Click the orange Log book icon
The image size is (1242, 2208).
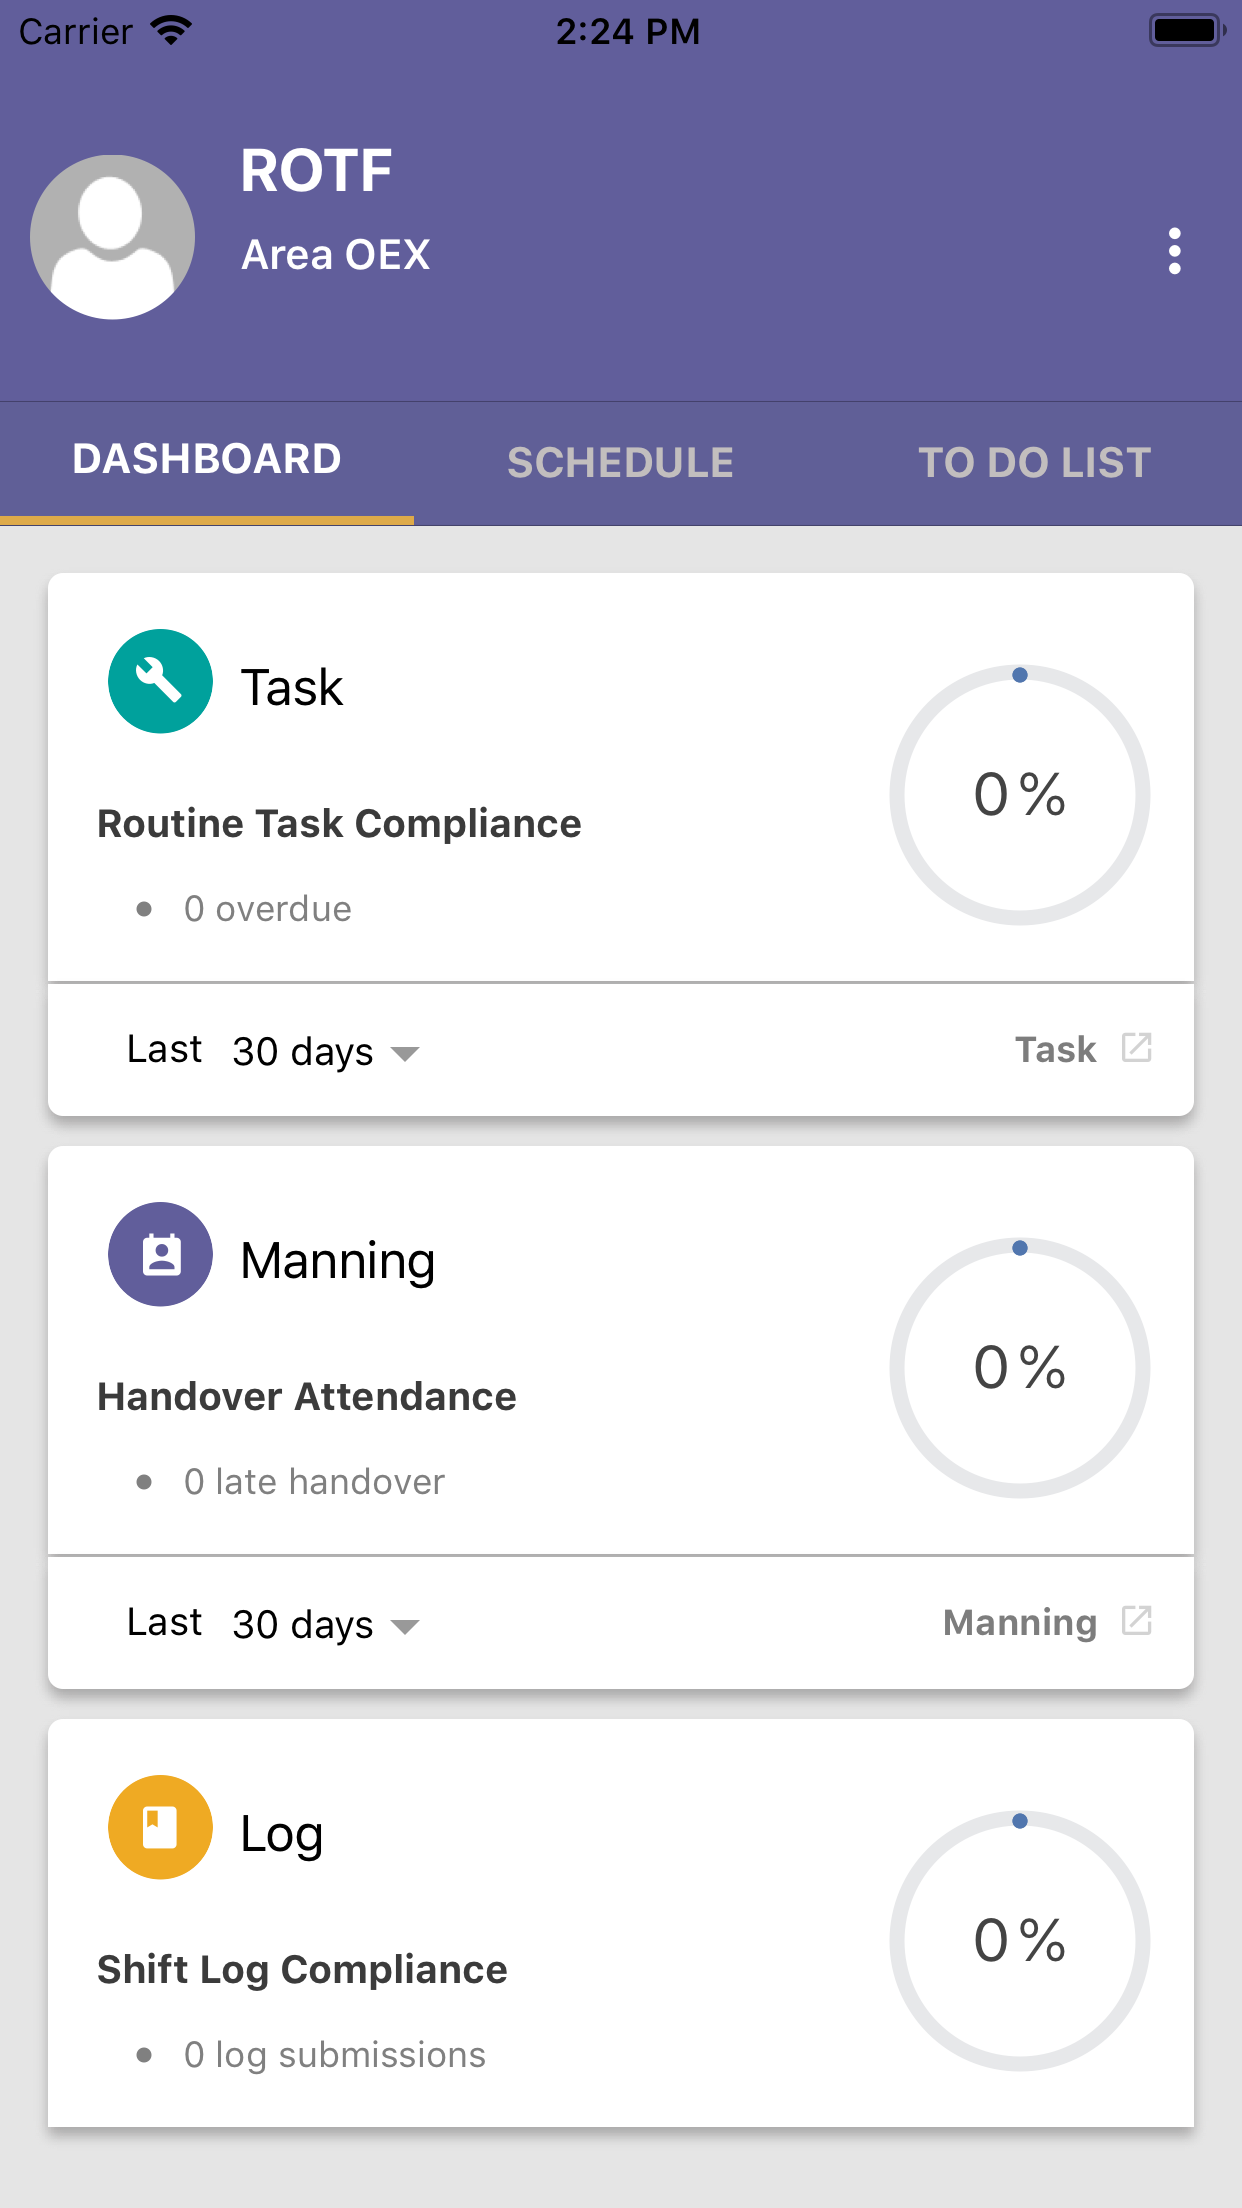point(160,1827)
